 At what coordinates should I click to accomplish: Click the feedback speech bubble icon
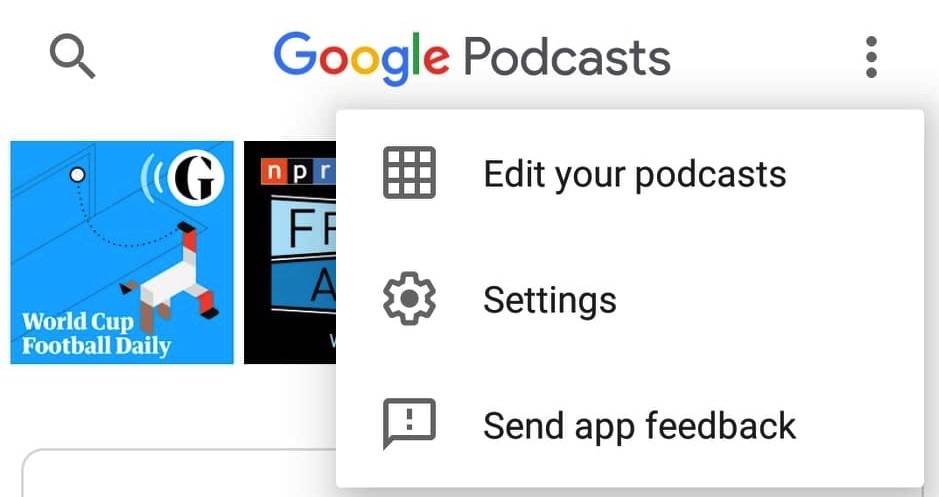409,423
